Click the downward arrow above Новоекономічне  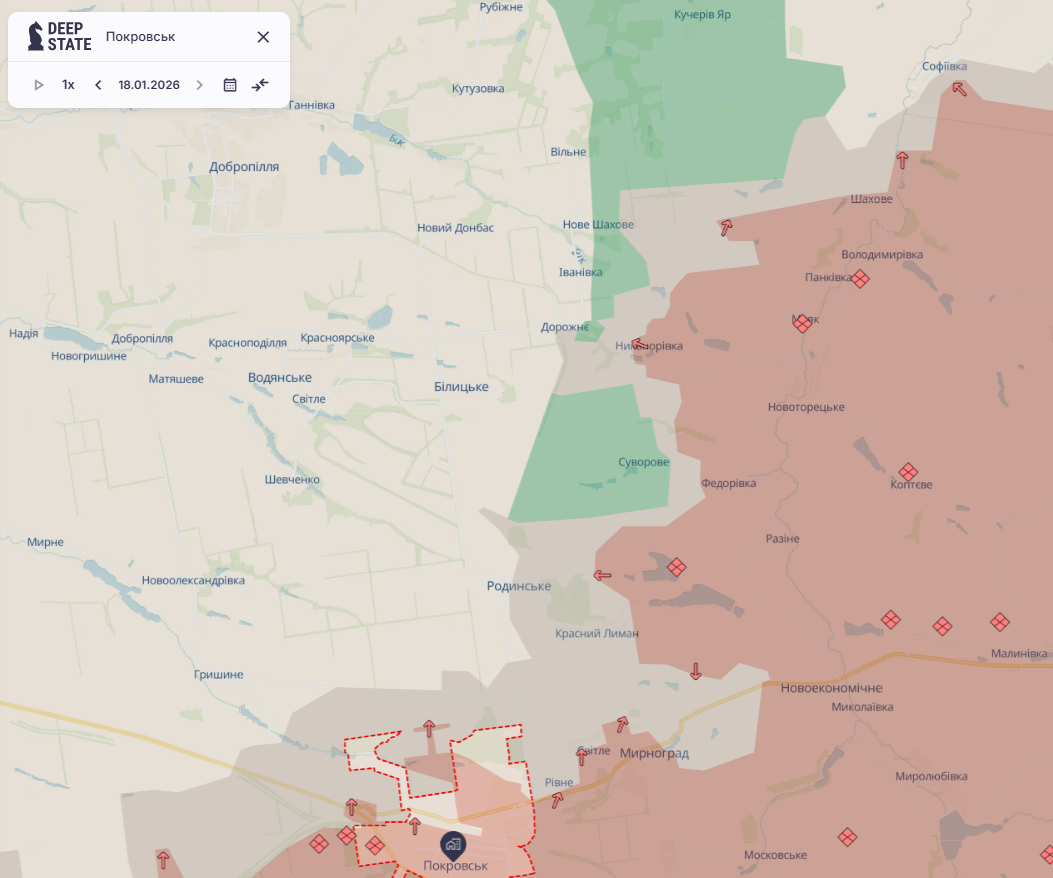pyautogui.click(x=696, y=671)
